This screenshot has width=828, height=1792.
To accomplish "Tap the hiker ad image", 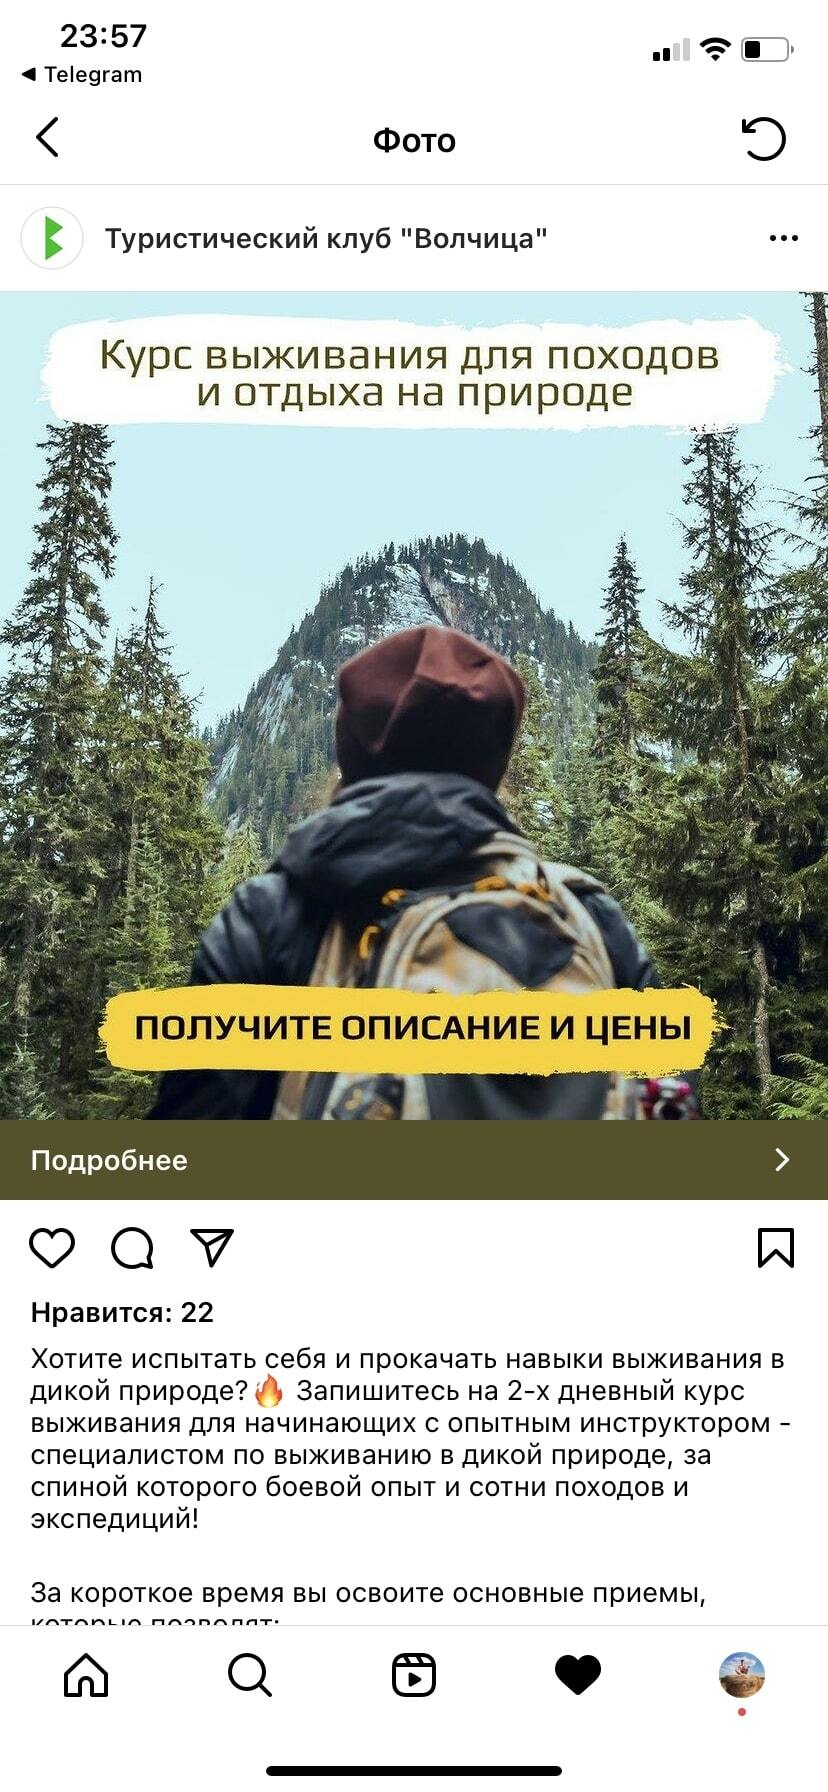I will 414,706.
